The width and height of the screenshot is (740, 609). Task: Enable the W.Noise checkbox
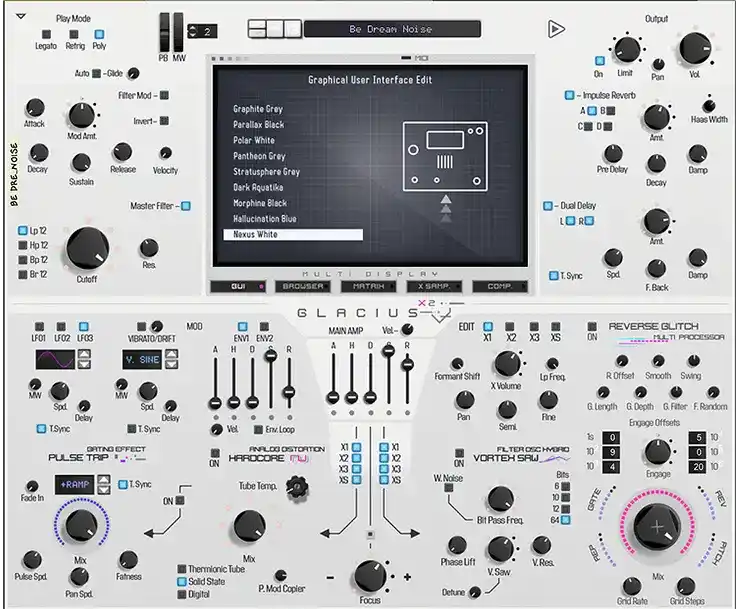pos(449,488)
